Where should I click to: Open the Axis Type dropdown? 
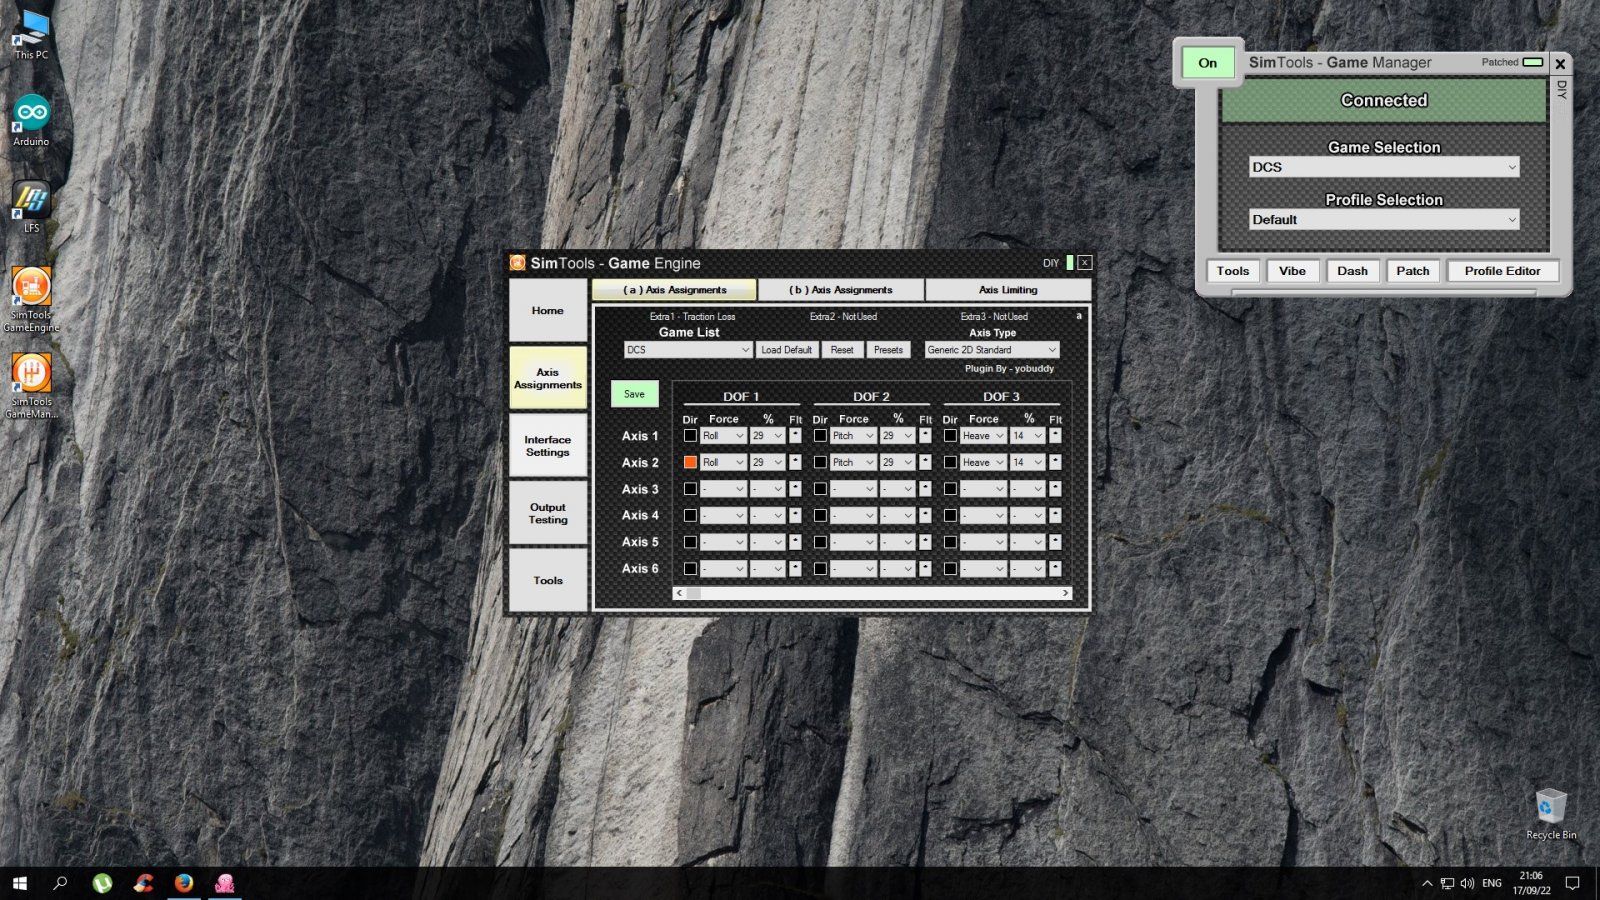pyautogui.click(x=991, y=350)
